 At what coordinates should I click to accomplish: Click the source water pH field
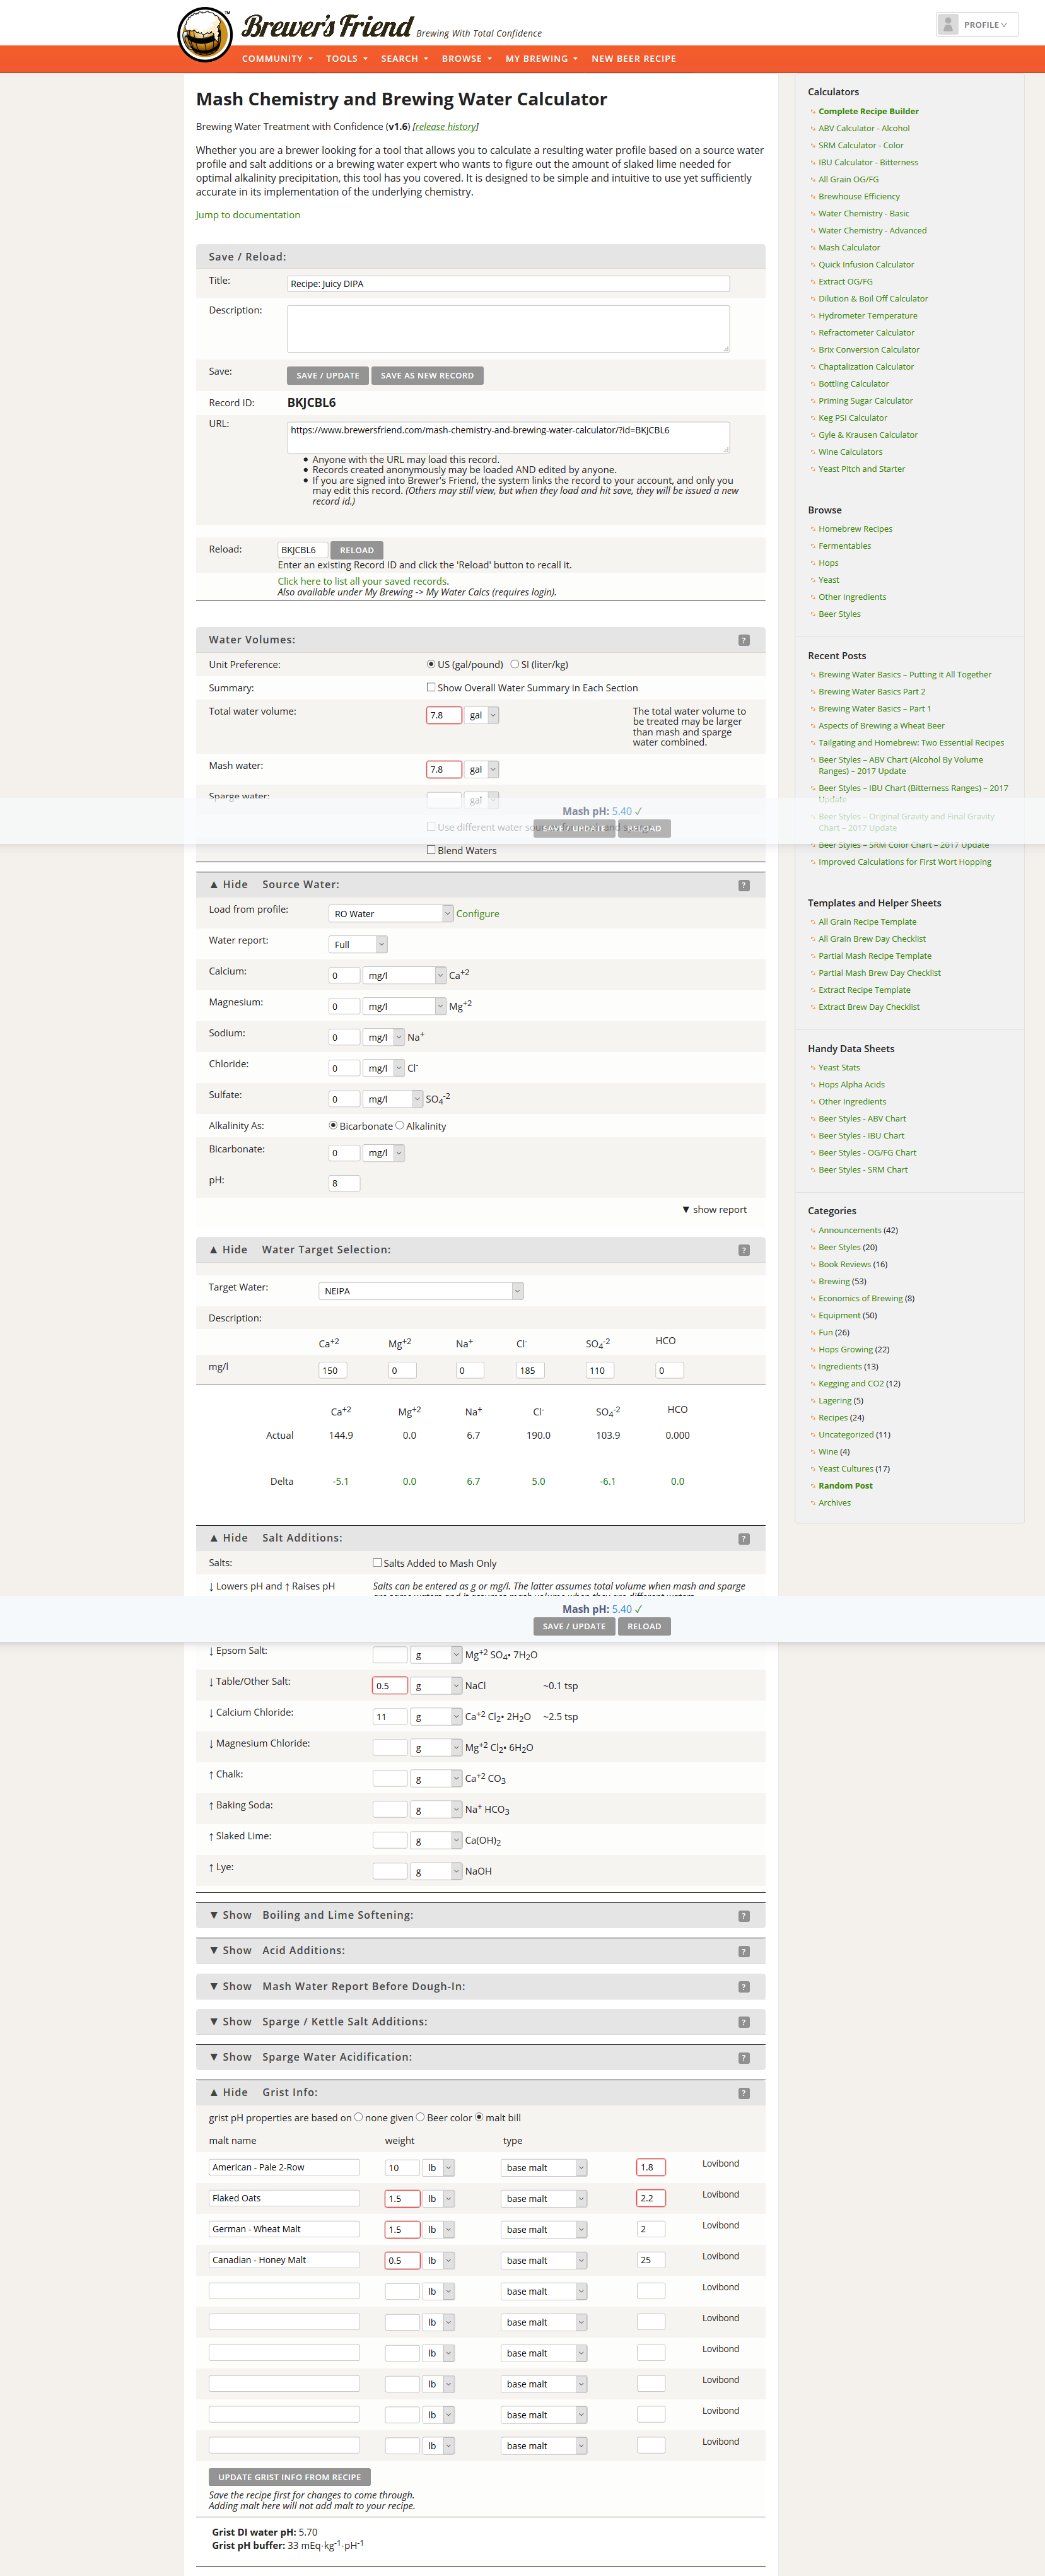[344, 1183]
